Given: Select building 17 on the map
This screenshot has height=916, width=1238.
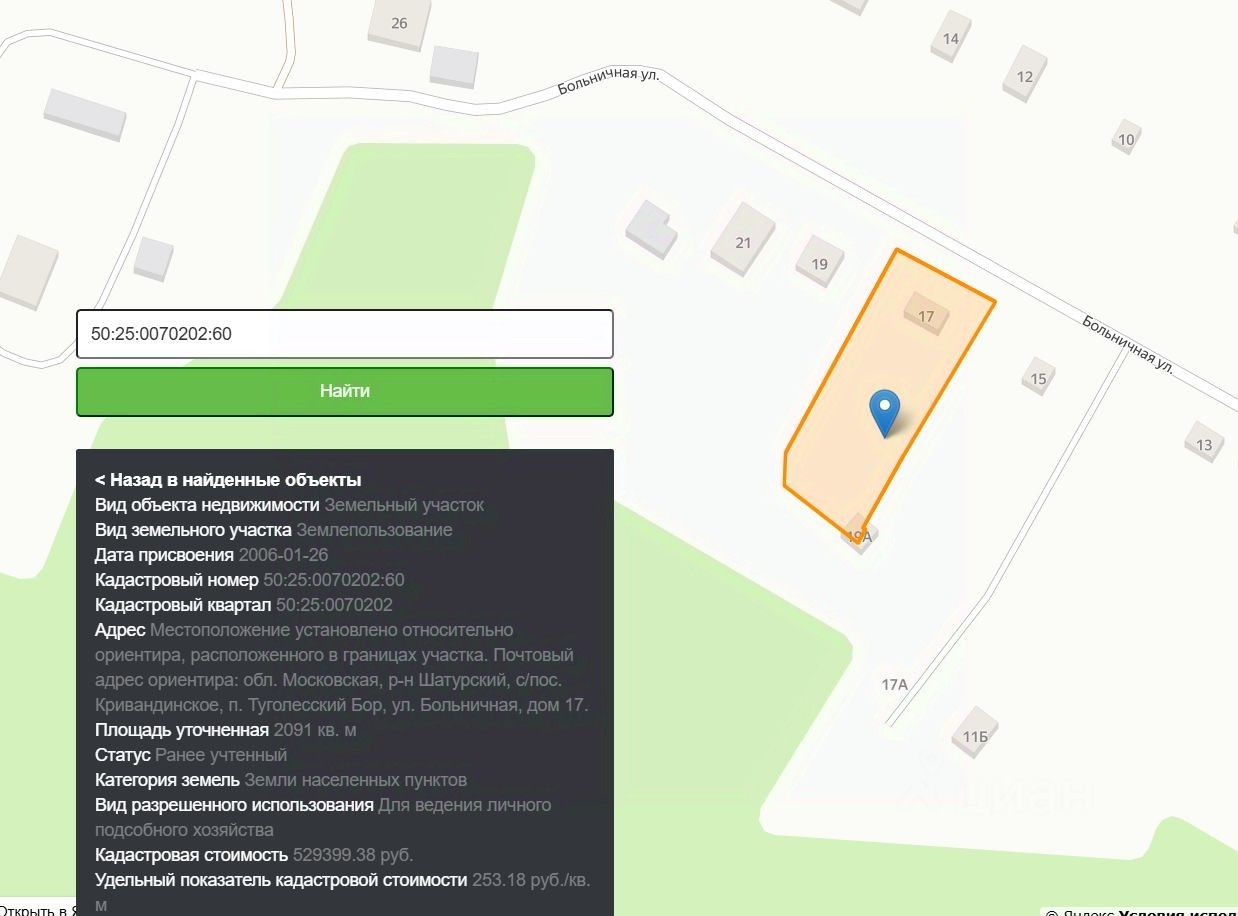Looking at the screenshot, I should (926, 315).
